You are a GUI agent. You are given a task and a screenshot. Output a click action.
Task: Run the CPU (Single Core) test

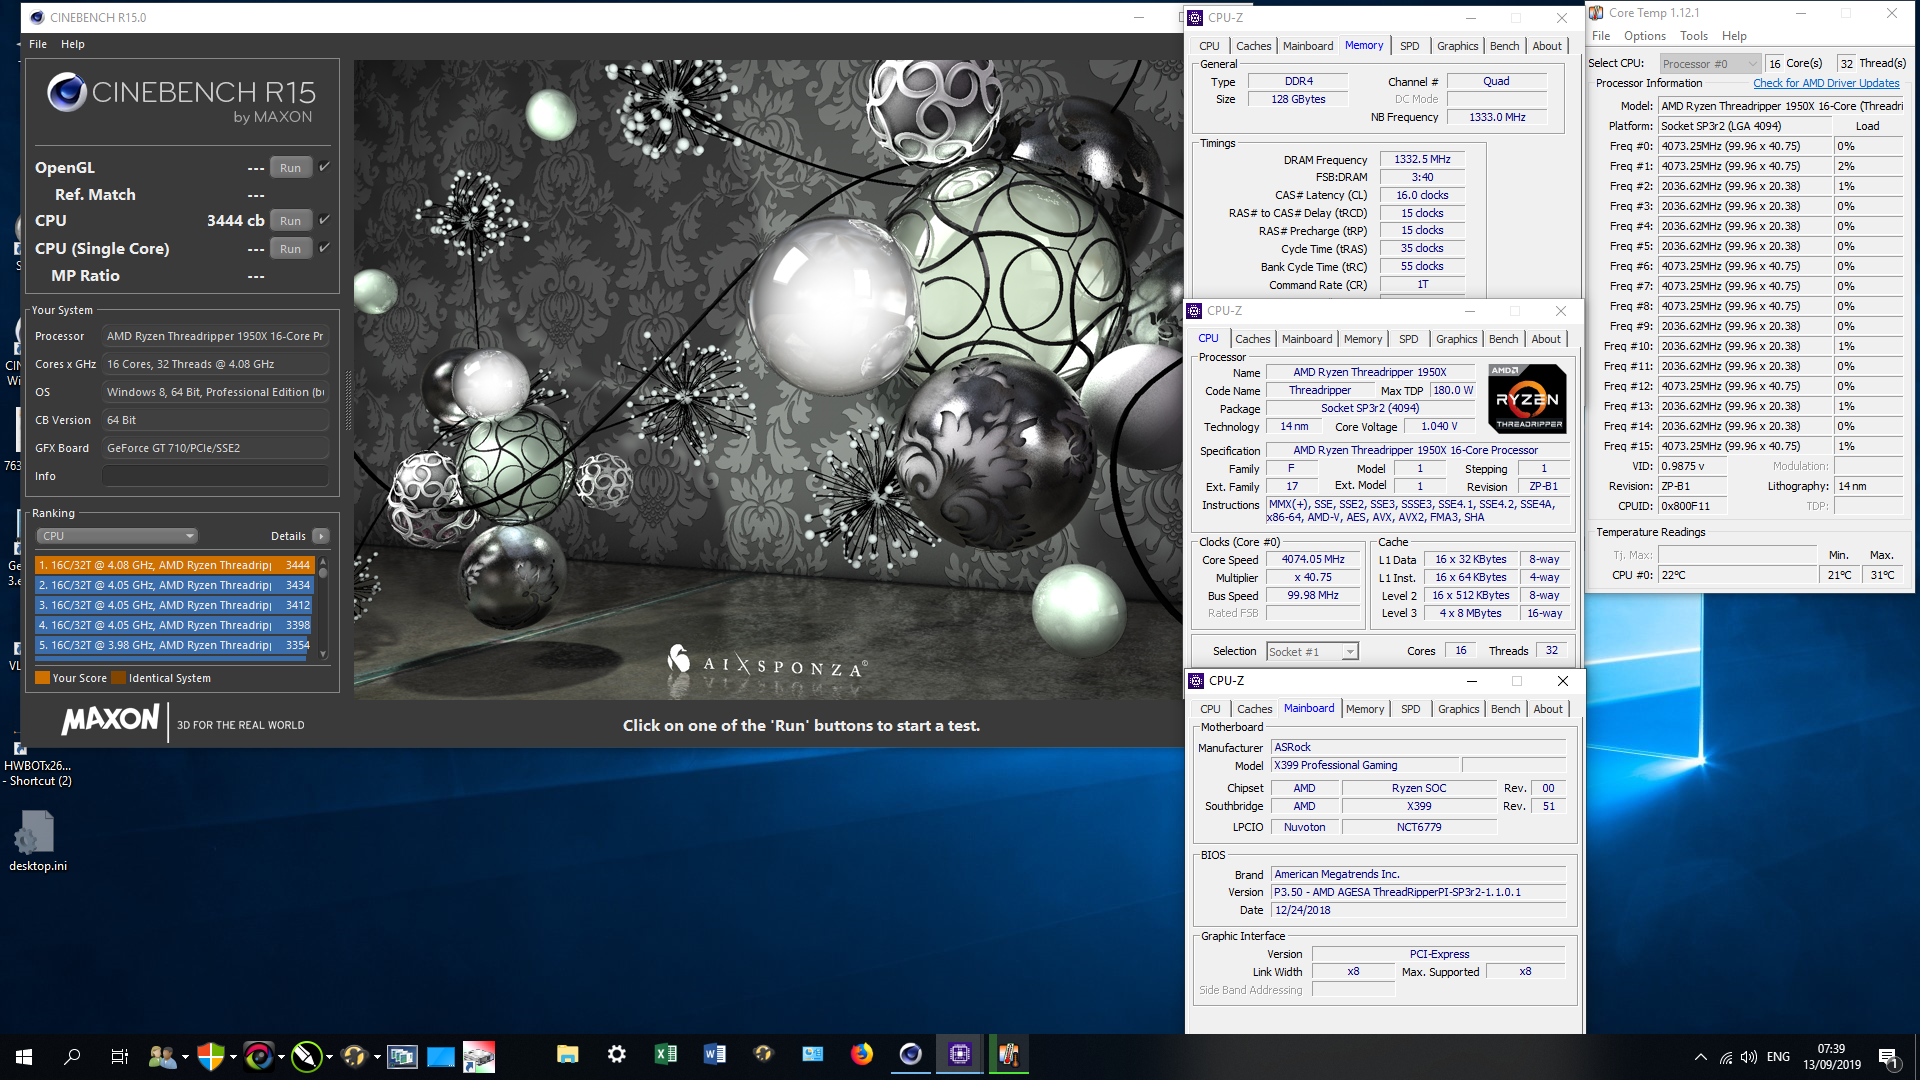[290, 249]
